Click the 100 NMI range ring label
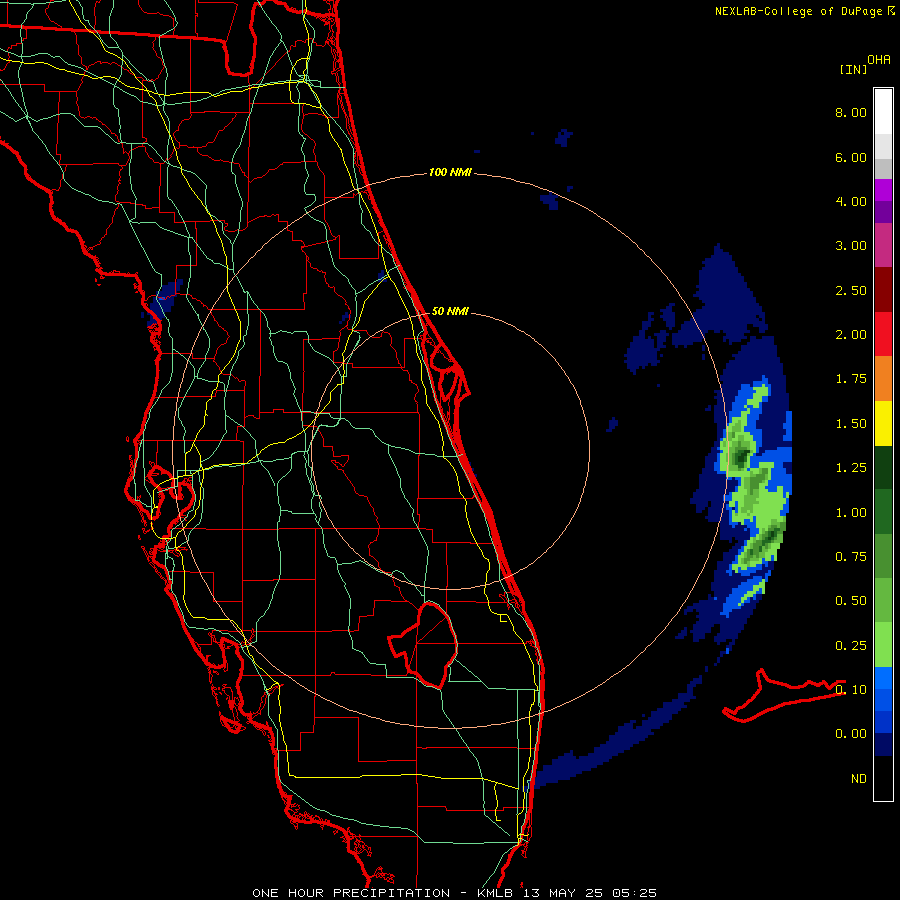The height and width of the screenshot is (900, 900). [x=450, y=172]
